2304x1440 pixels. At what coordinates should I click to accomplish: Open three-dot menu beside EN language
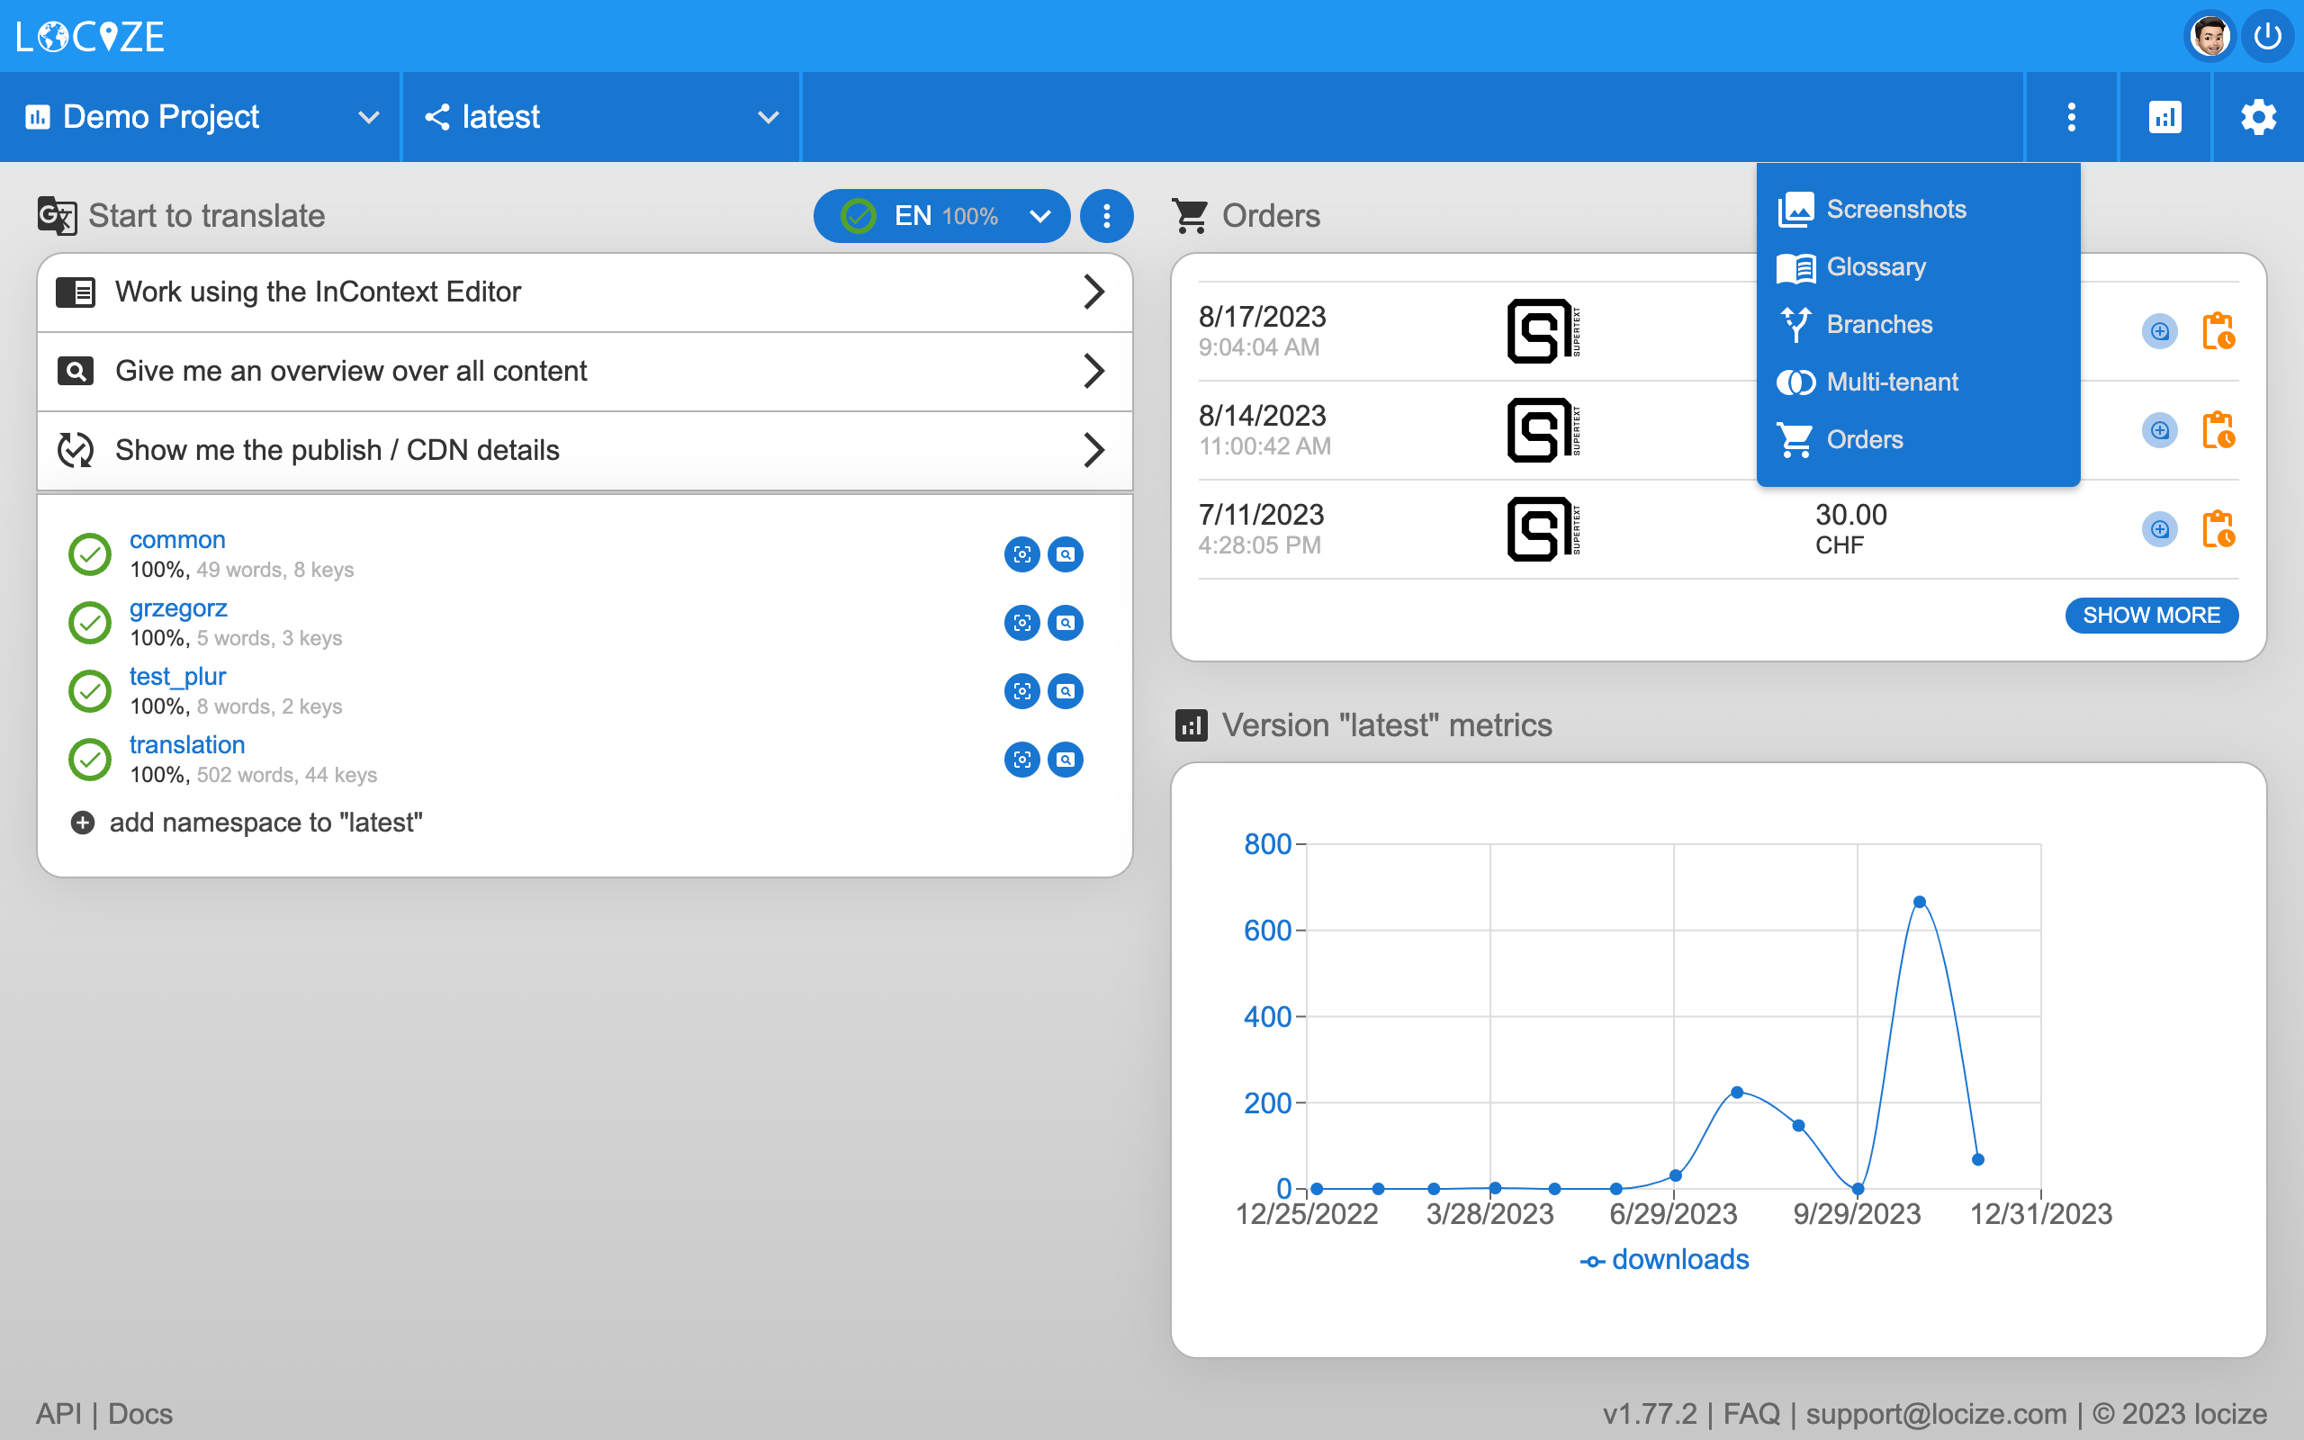[1106, 216]
